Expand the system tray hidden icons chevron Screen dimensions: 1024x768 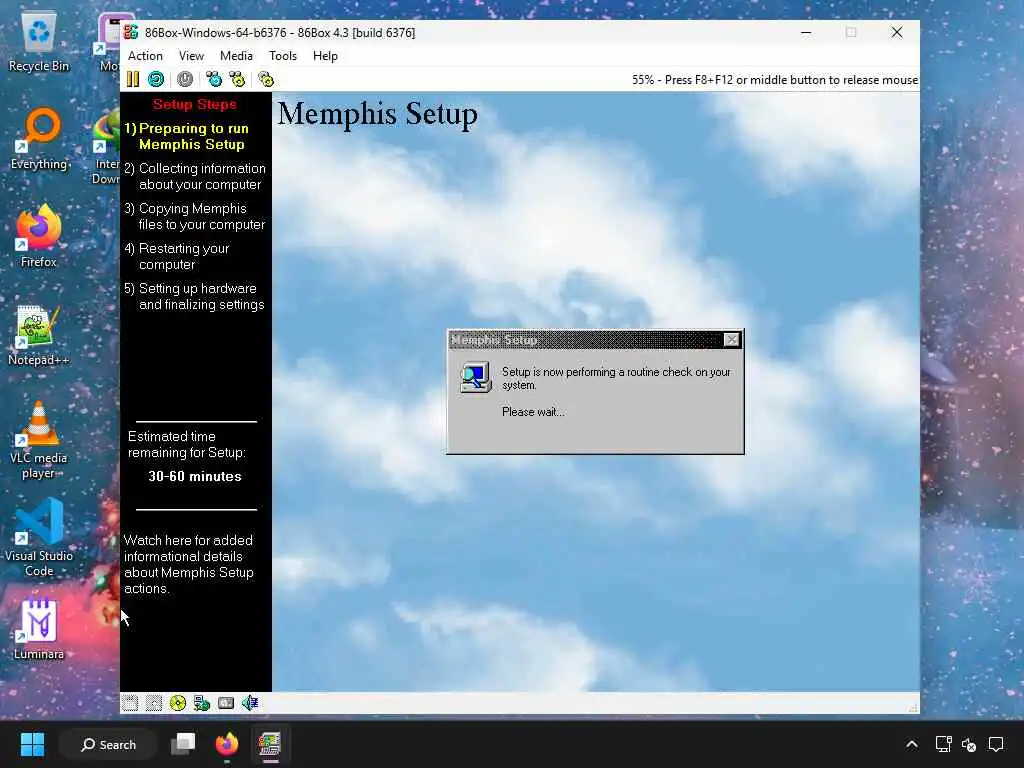(912, 744)
